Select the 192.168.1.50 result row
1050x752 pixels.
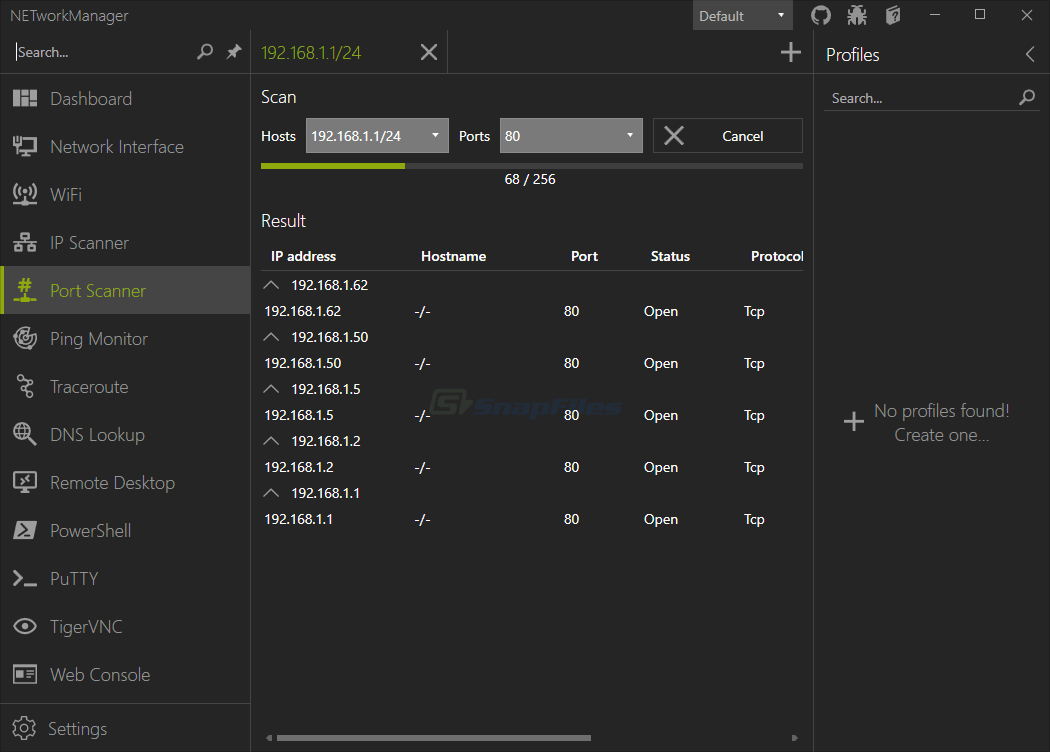[532, 363]
